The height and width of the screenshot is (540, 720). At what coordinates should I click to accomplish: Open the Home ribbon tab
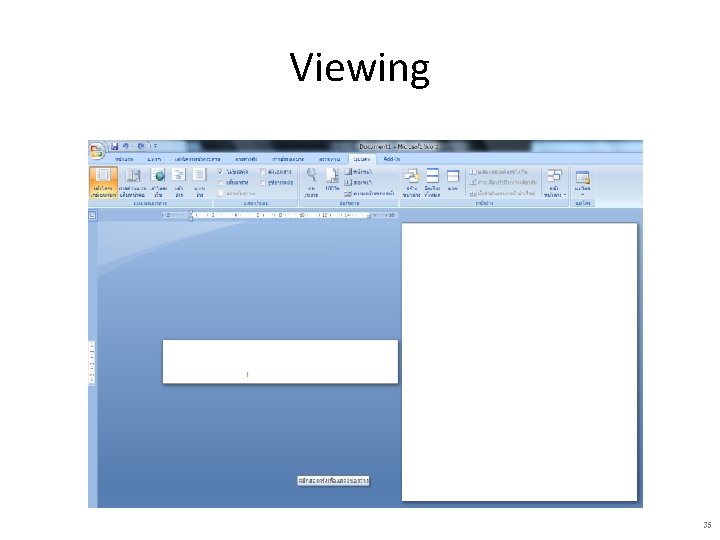(x=124, y=159)
